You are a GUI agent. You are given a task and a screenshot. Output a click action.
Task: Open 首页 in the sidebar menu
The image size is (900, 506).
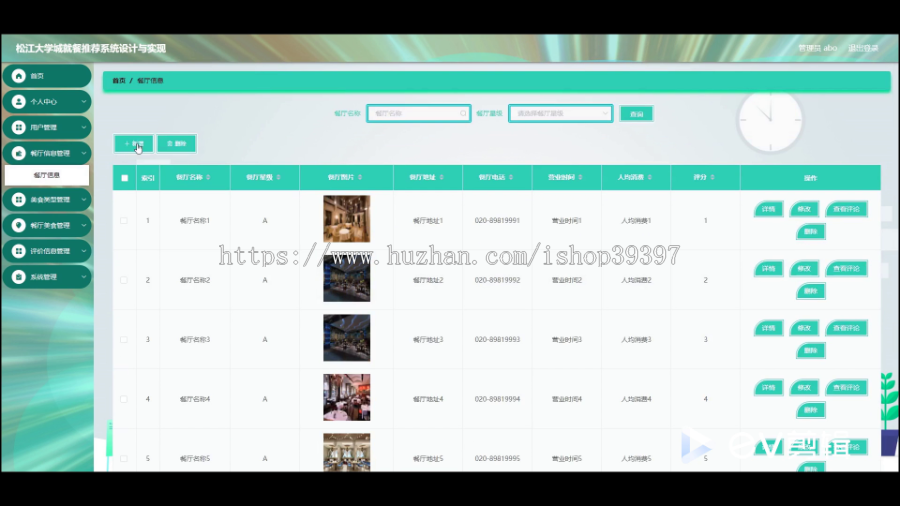click(47, 76)
